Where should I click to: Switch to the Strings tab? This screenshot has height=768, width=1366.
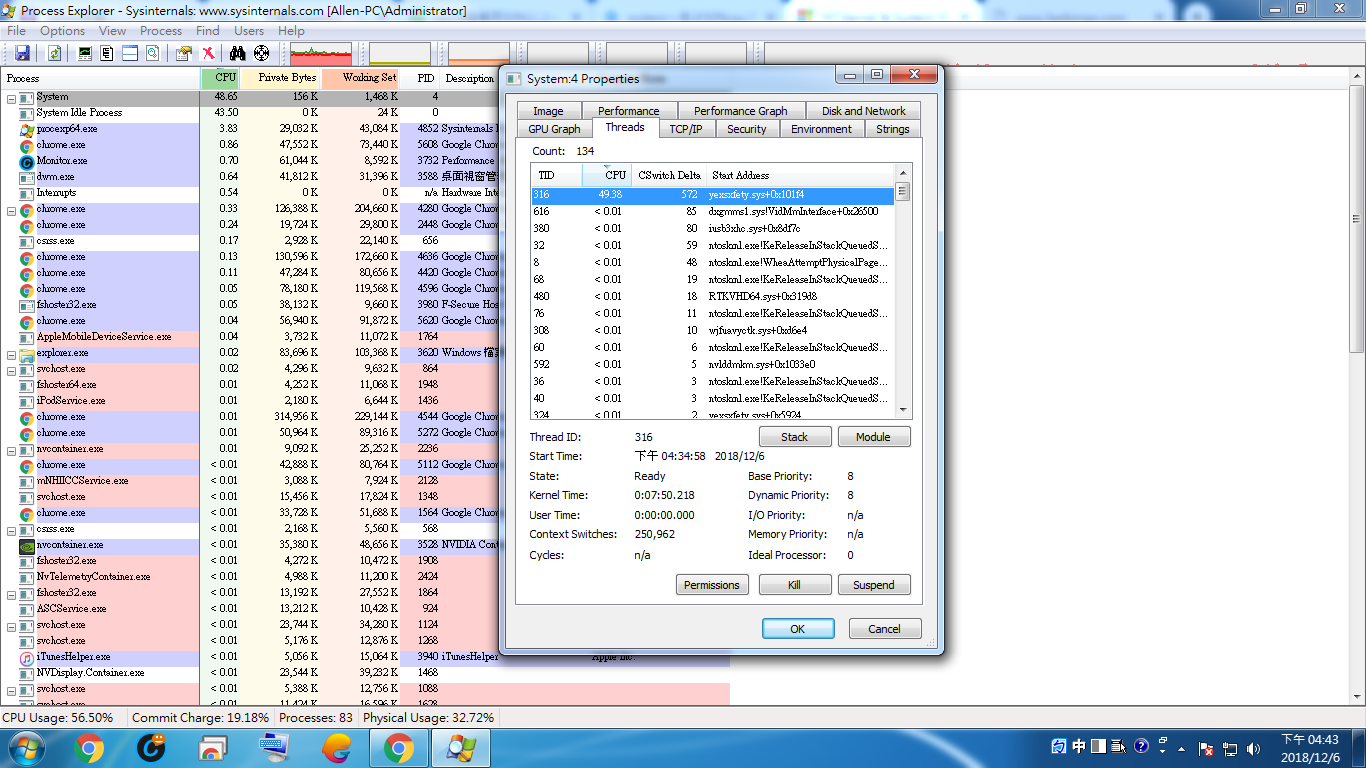tap(892, 129)
